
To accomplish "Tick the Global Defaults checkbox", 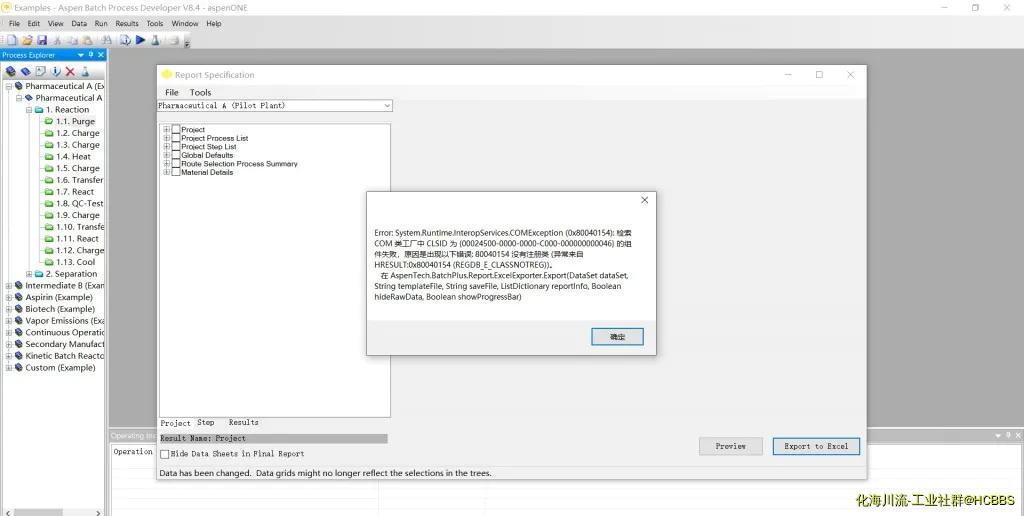I will point(176,155).
